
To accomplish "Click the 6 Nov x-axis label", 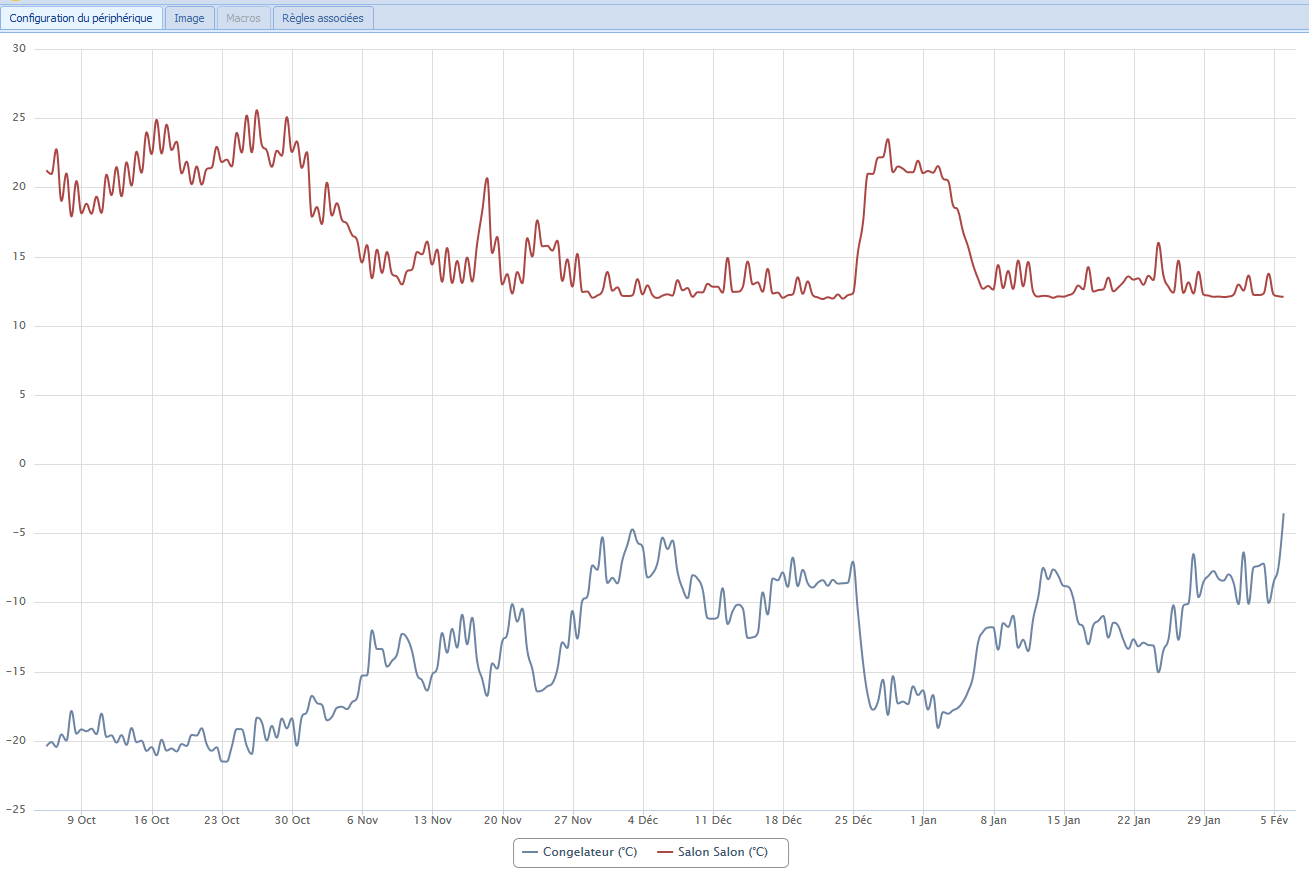I will [x=362, y=820].
